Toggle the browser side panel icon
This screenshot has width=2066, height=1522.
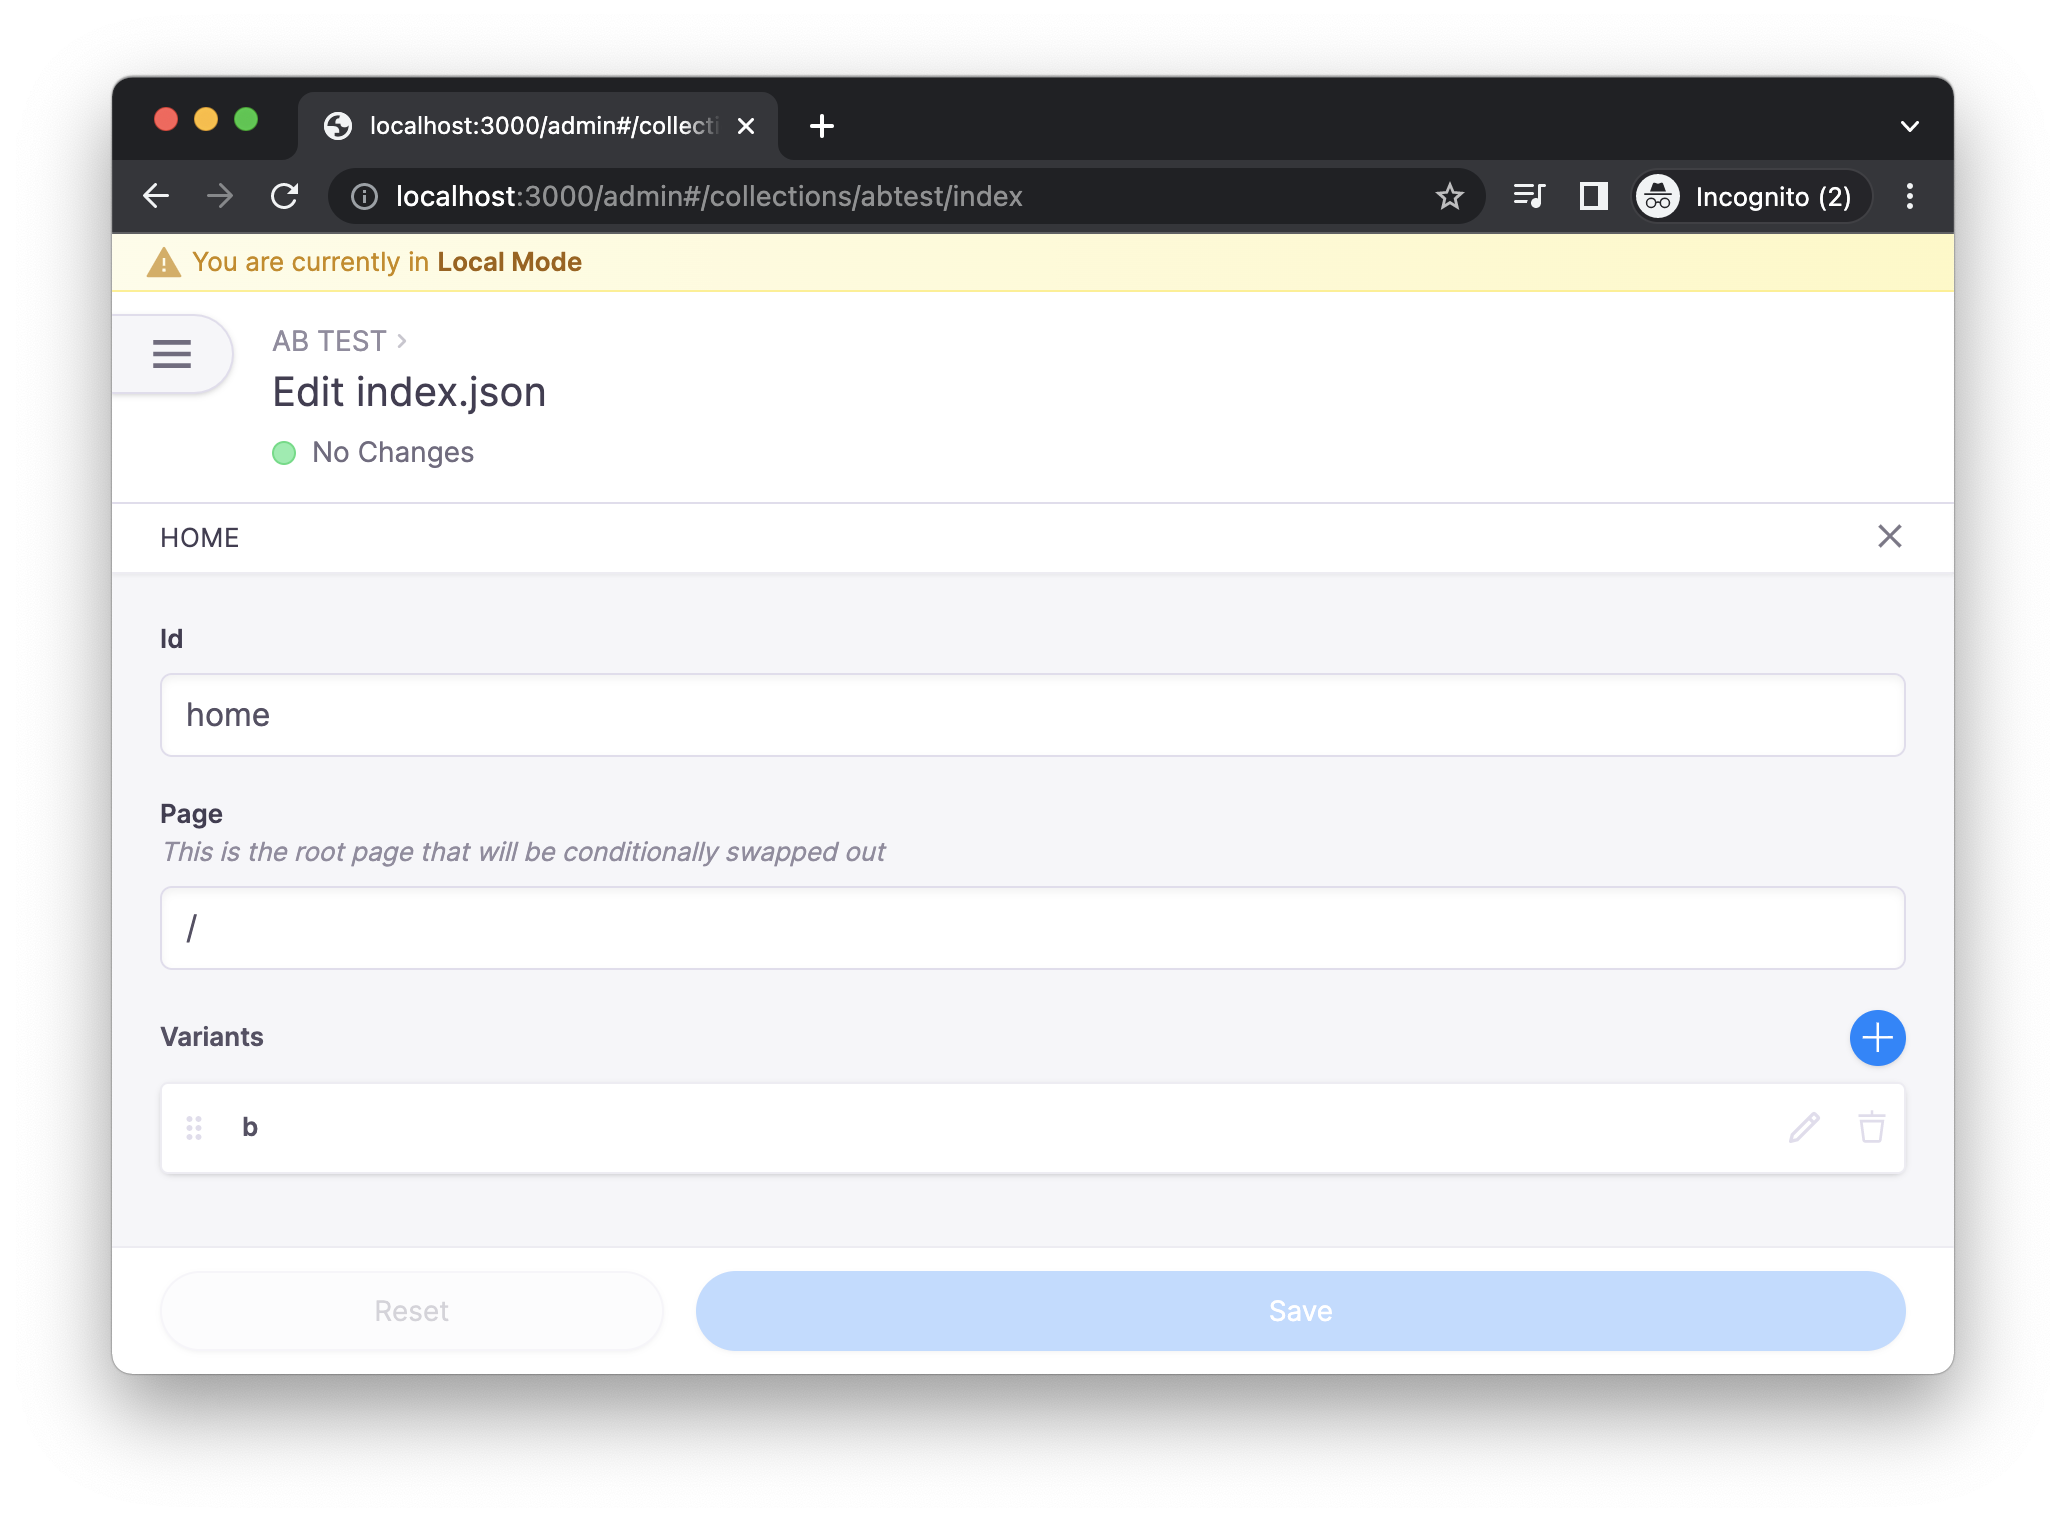pos(1593,196)
